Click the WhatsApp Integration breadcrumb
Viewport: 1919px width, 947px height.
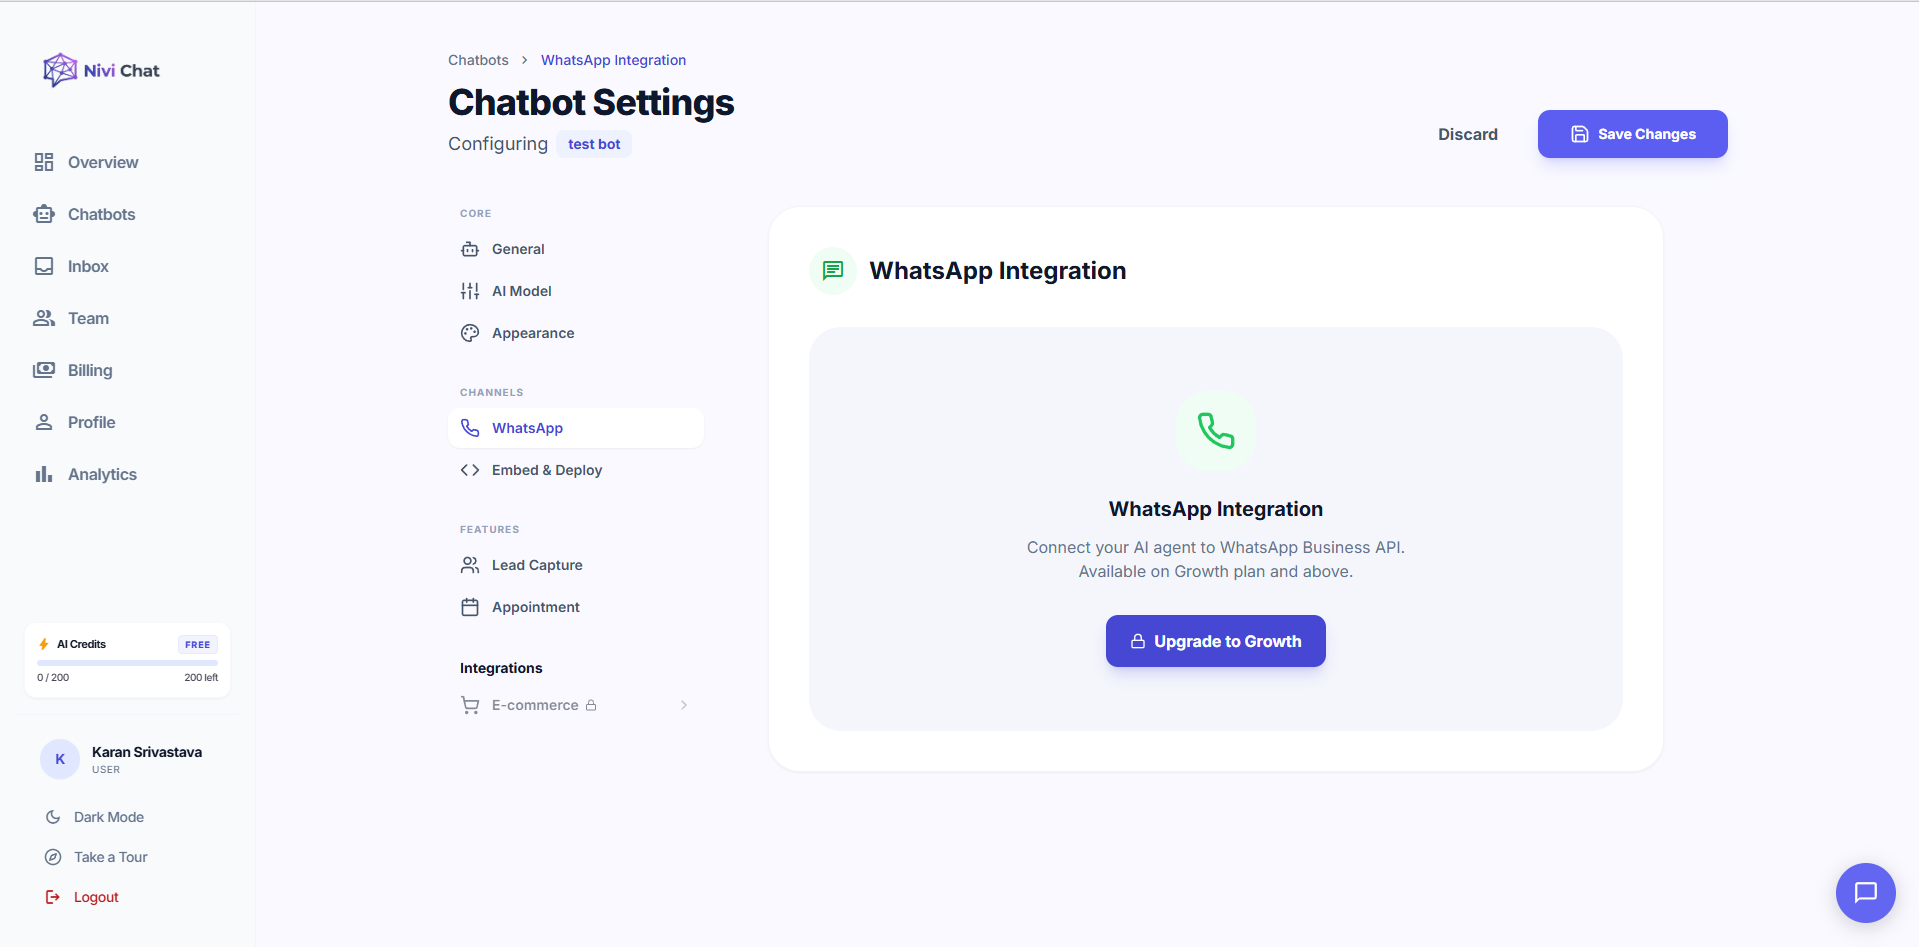pos(613,60)
